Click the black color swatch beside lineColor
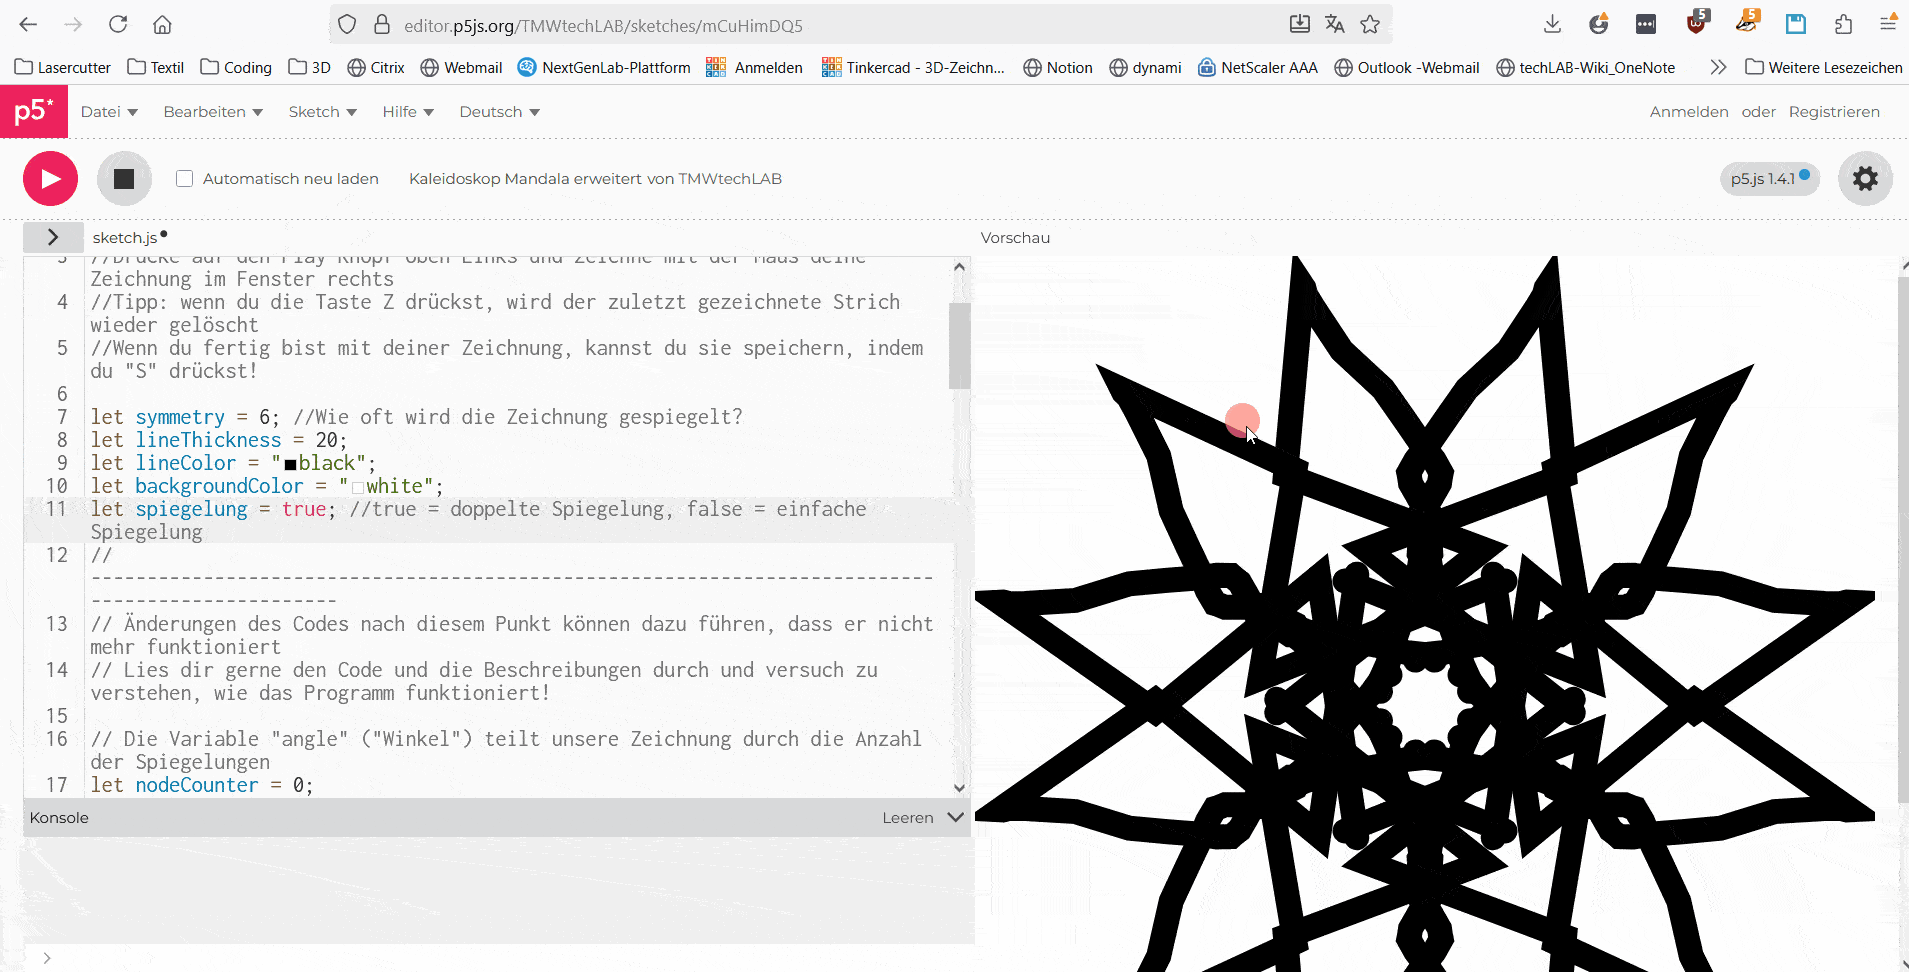 click(x=288, y=462)
